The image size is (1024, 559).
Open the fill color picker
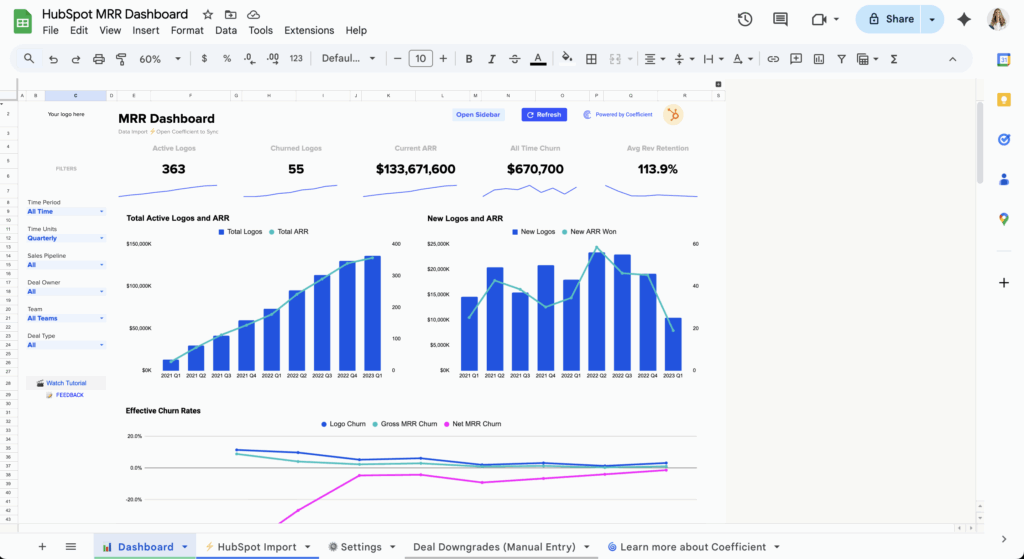pos(567,59)
